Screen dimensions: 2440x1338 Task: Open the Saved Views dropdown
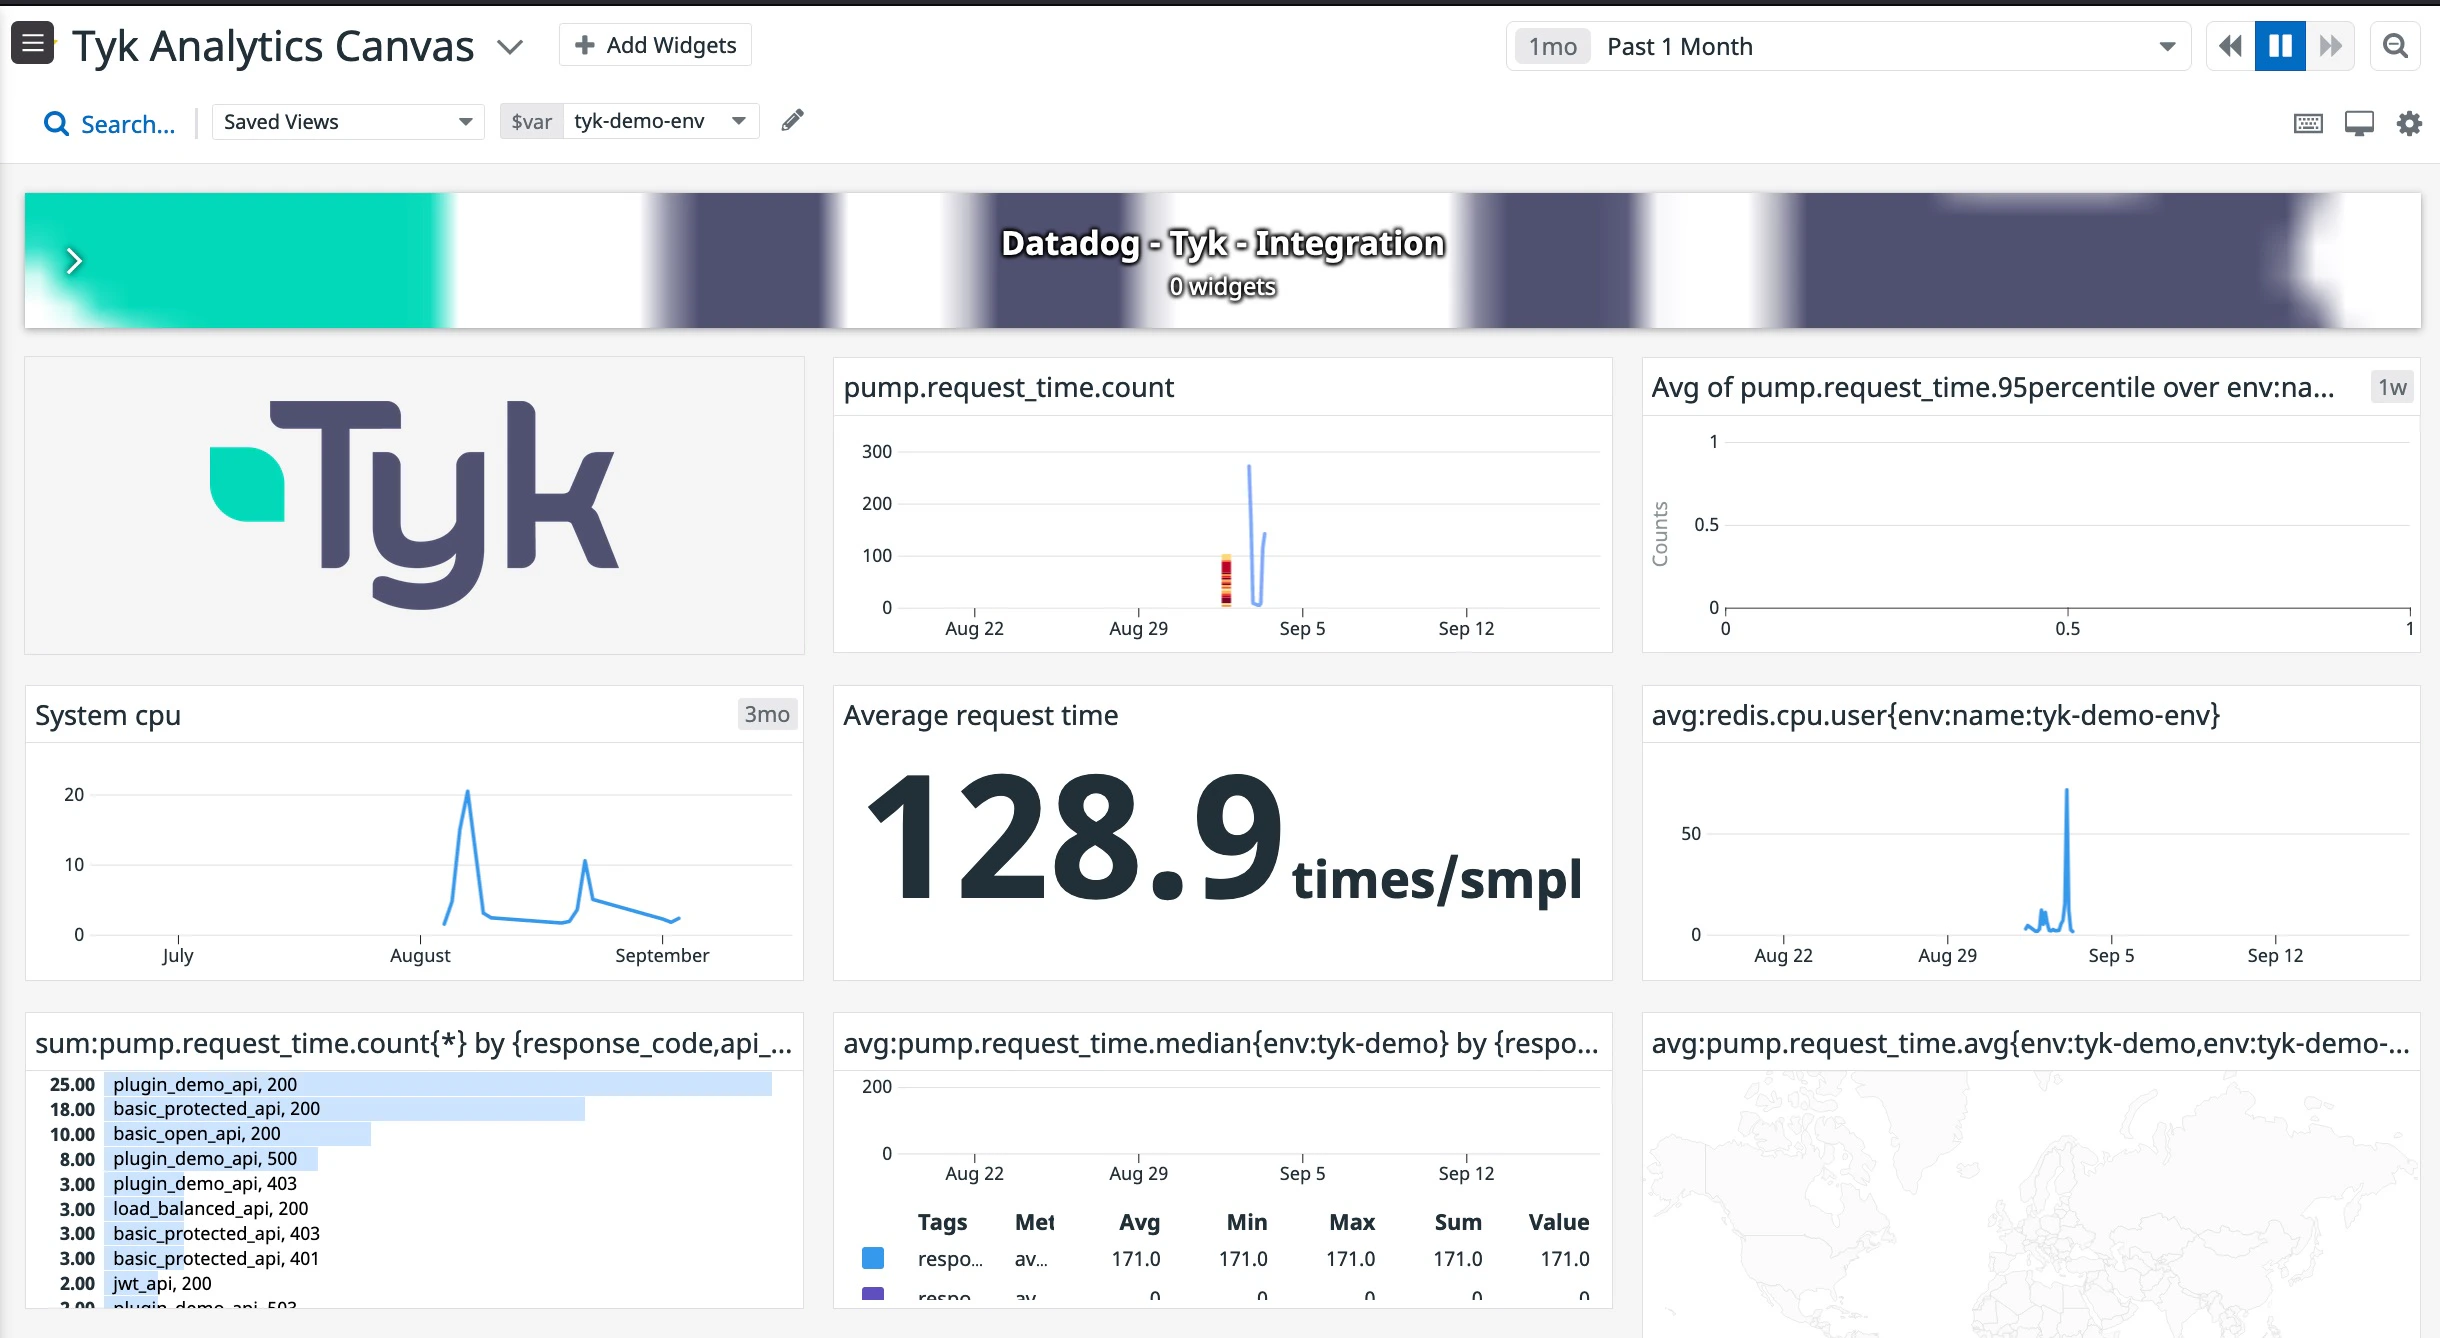pyautogui.click(x=347, y=121)
